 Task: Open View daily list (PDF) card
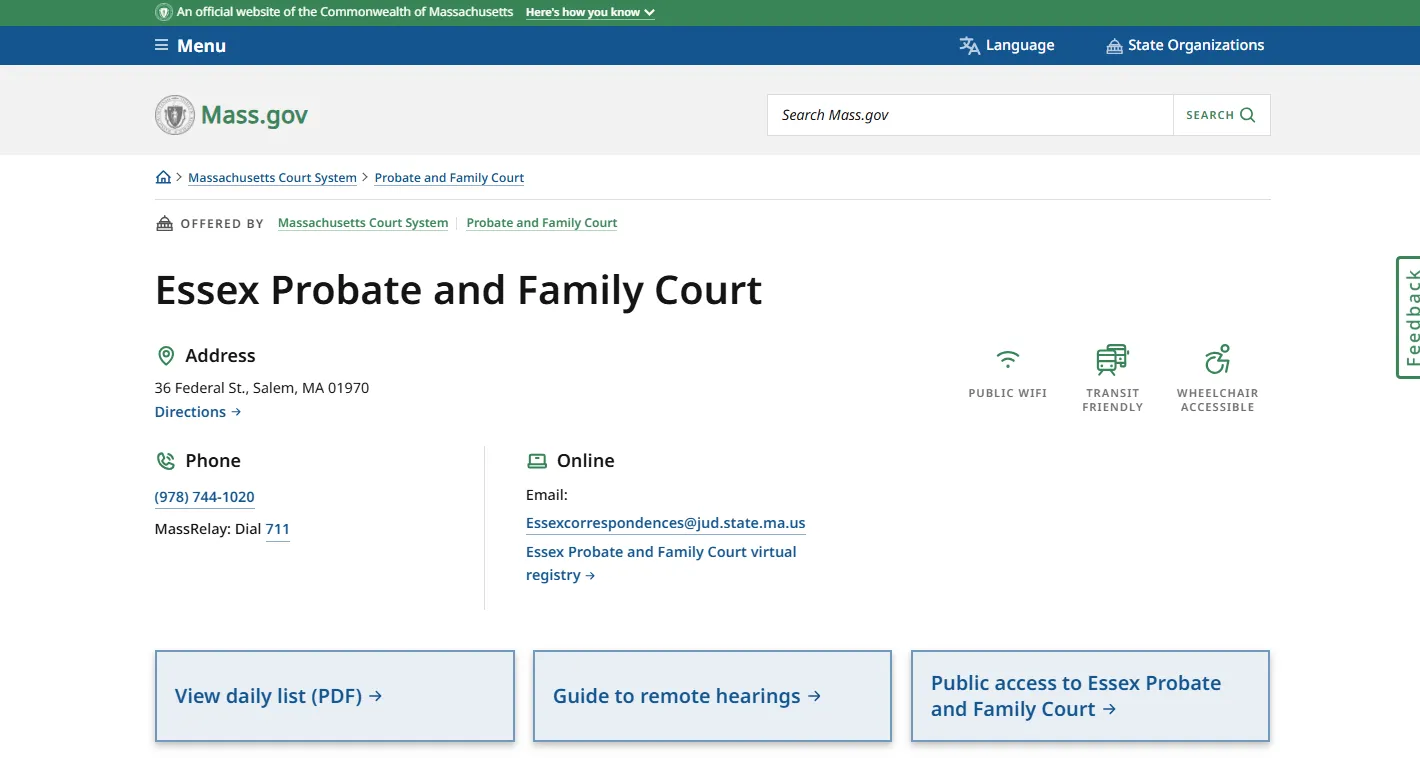pos(335,696)
